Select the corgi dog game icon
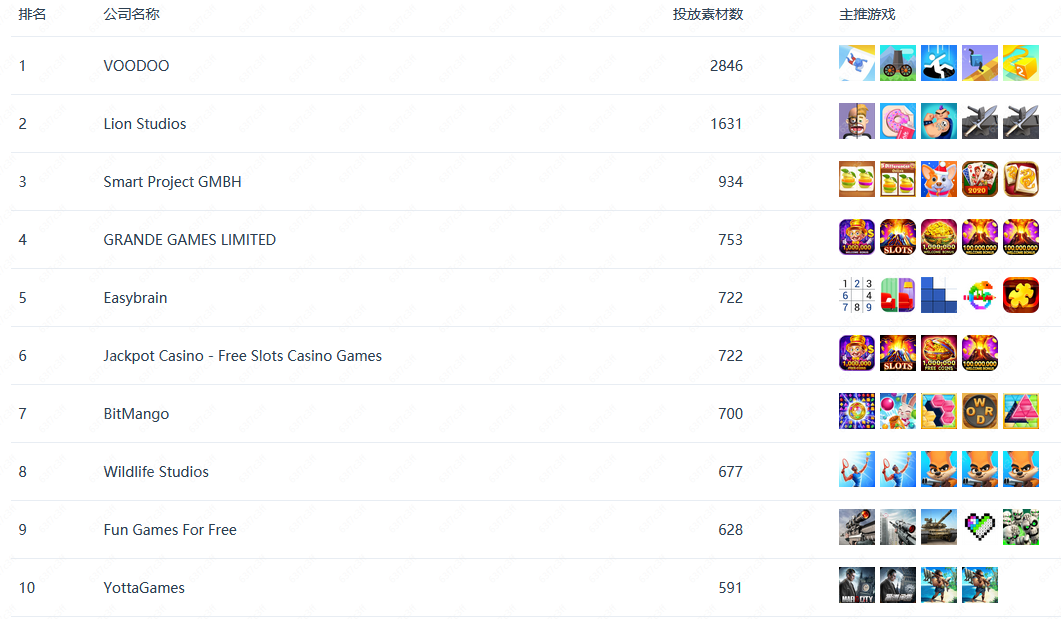 coord(939,179)
